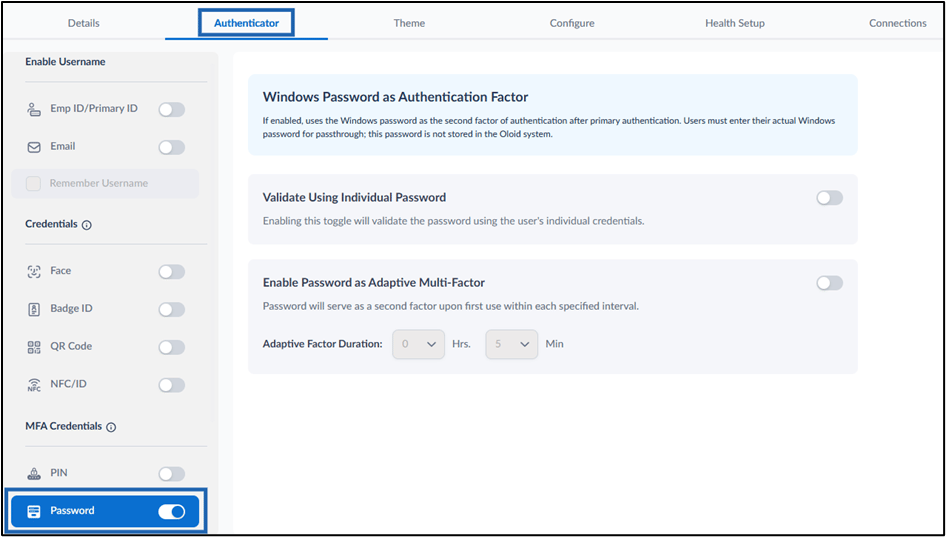The image size is (946, 537).
Task: Click the Face scan icon
Action: point(34,272)
